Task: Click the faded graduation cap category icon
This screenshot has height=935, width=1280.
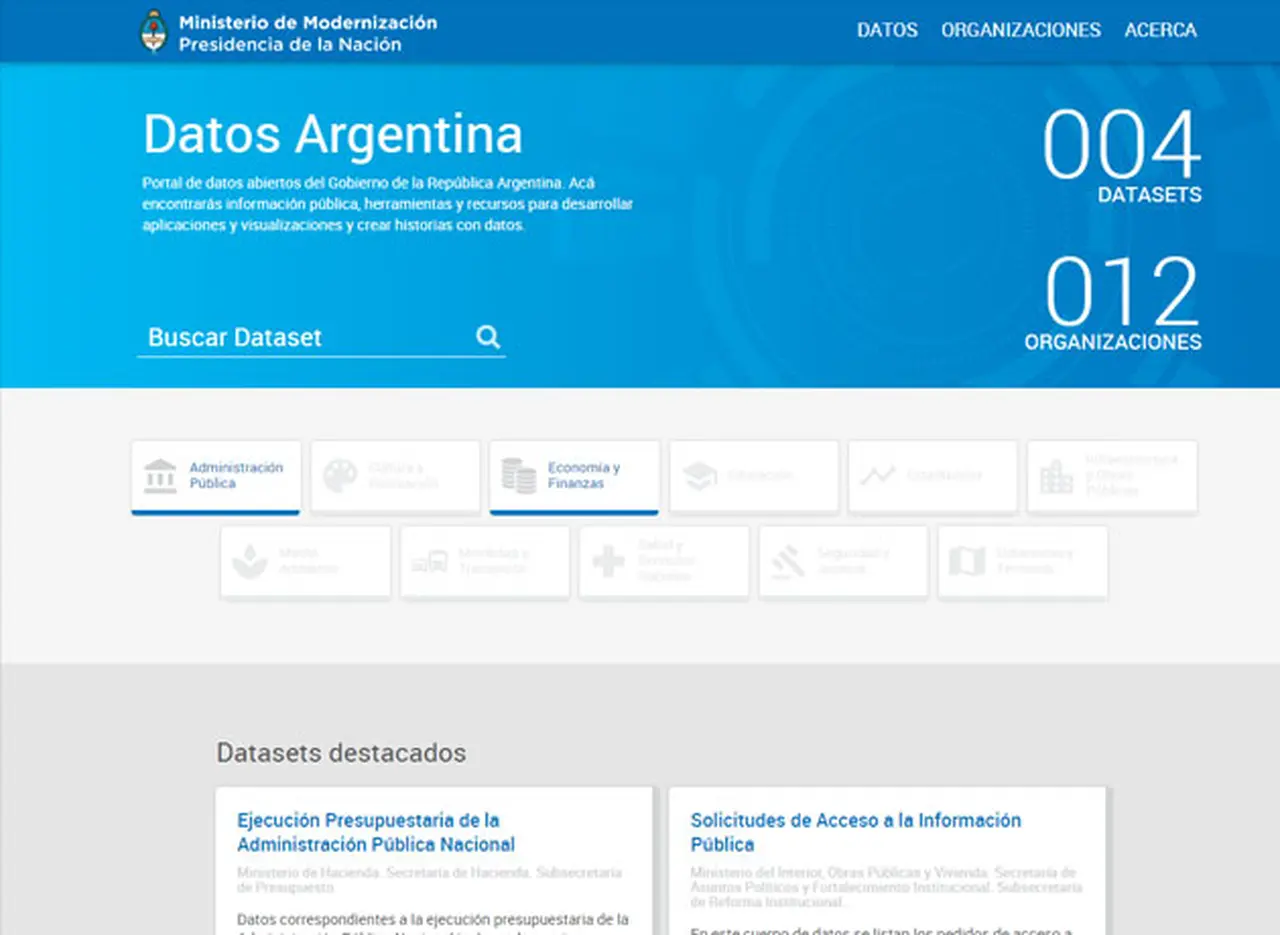Action: point(699,476)
